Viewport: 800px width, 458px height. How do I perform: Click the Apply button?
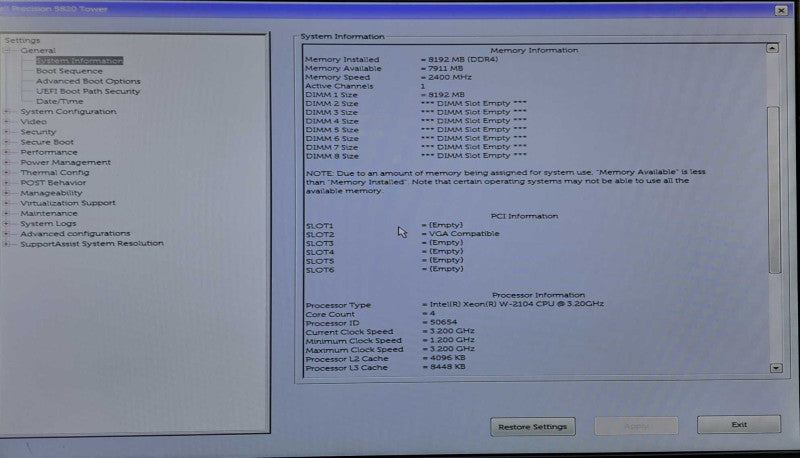point(636,426)
